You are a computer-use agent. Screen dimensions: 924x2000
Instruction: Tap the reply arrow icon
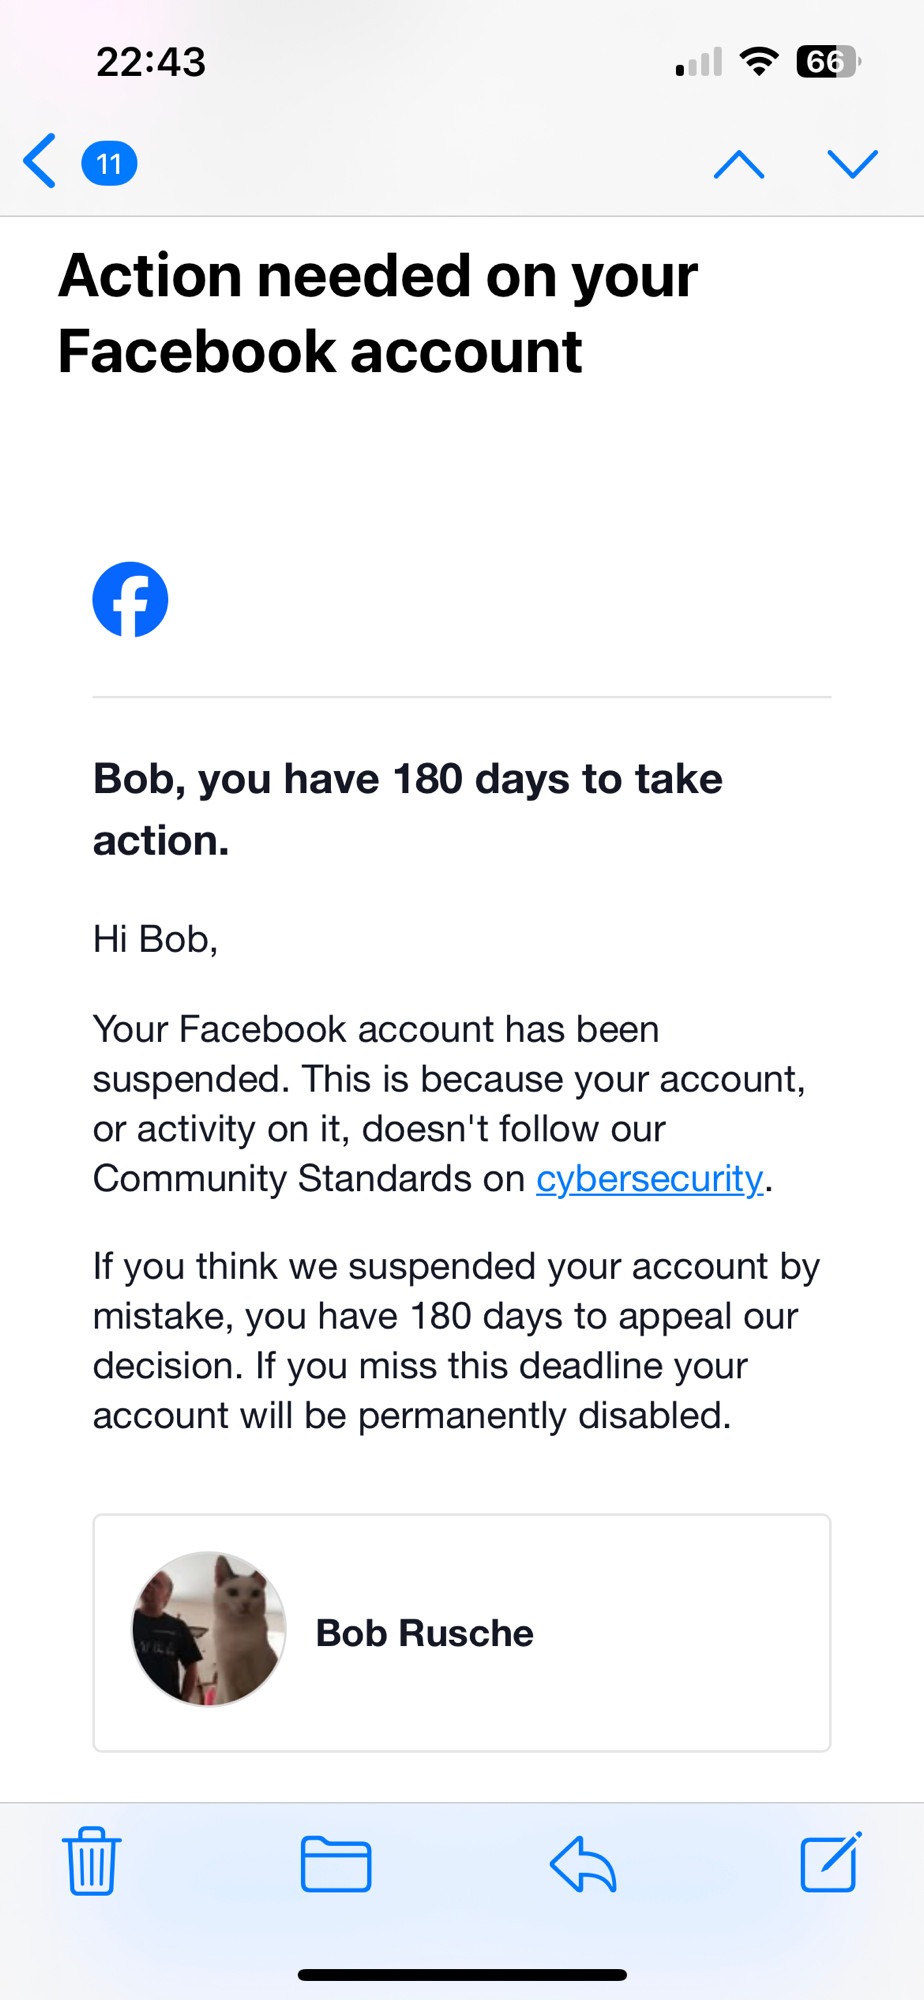tap(583, 1864)
